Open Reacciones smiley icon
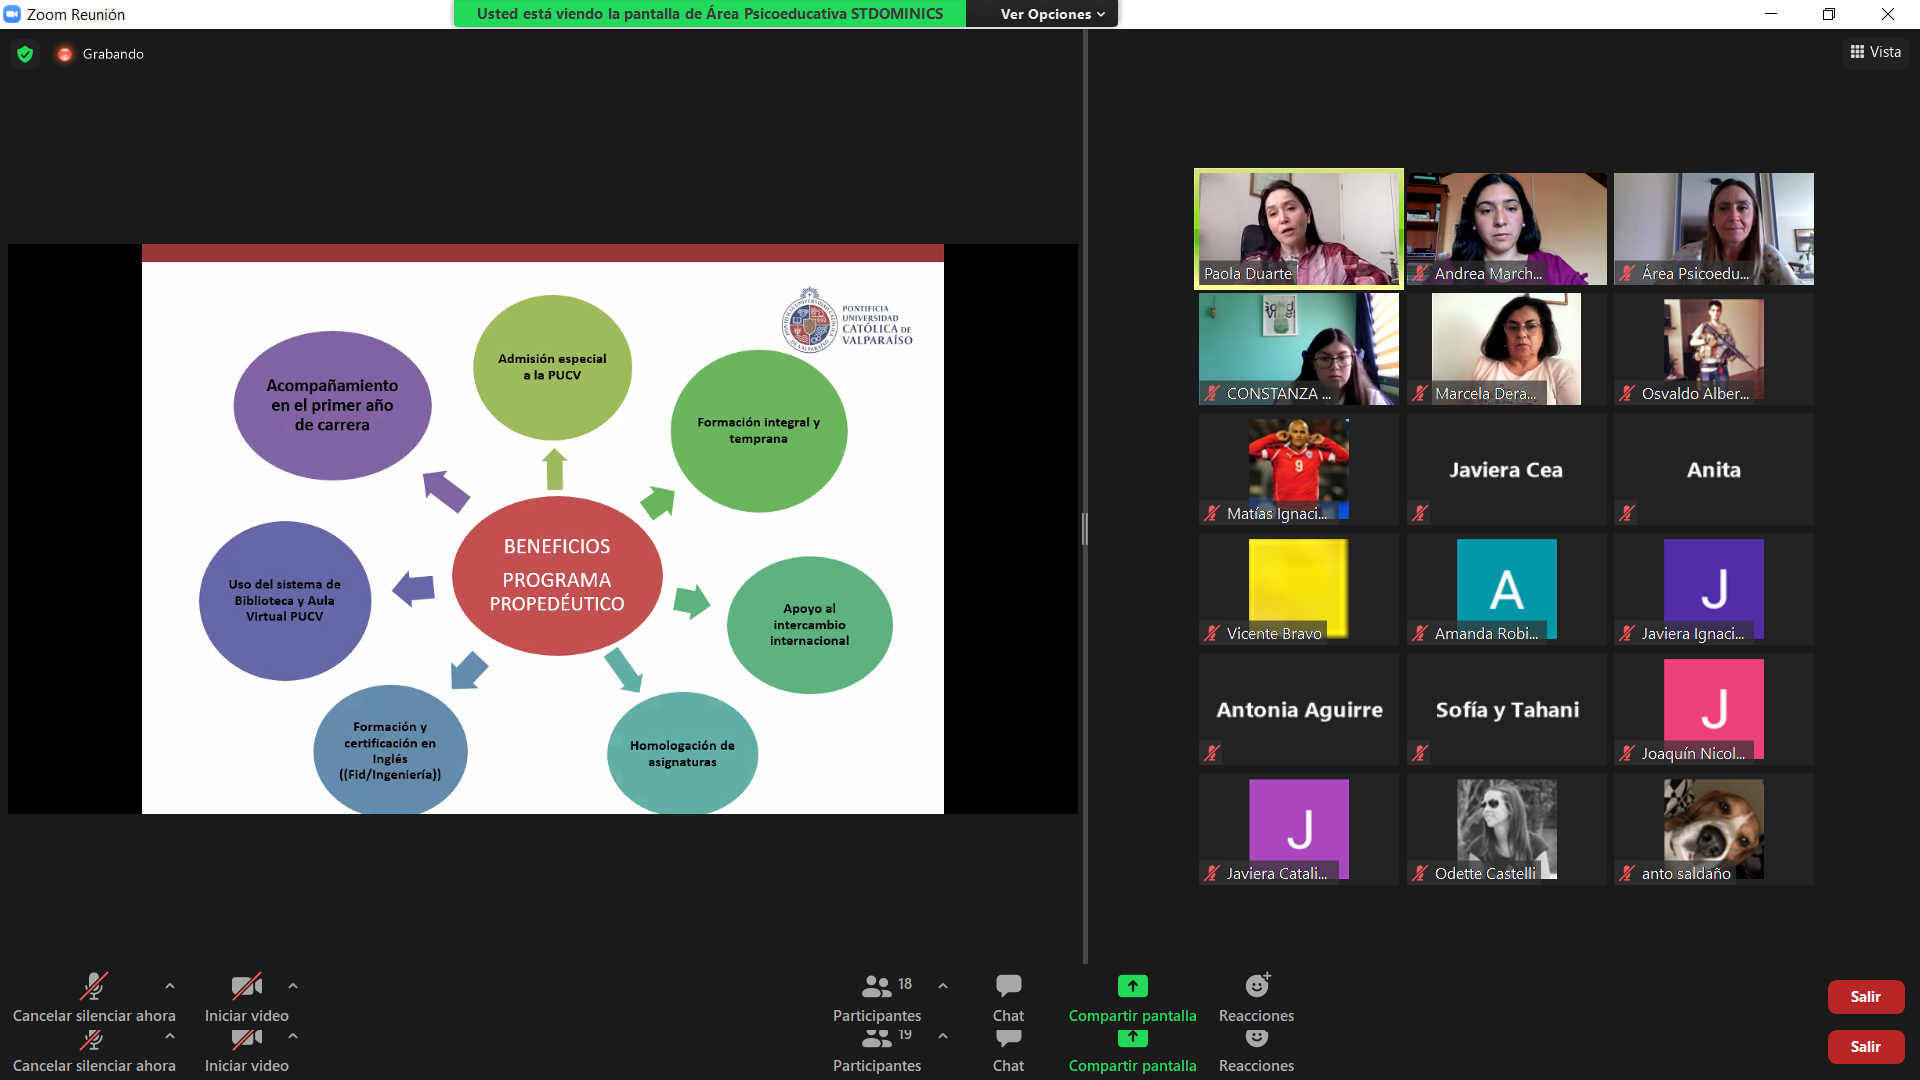Viewport: 1920px width, 1080px height. coord(1256,986)
